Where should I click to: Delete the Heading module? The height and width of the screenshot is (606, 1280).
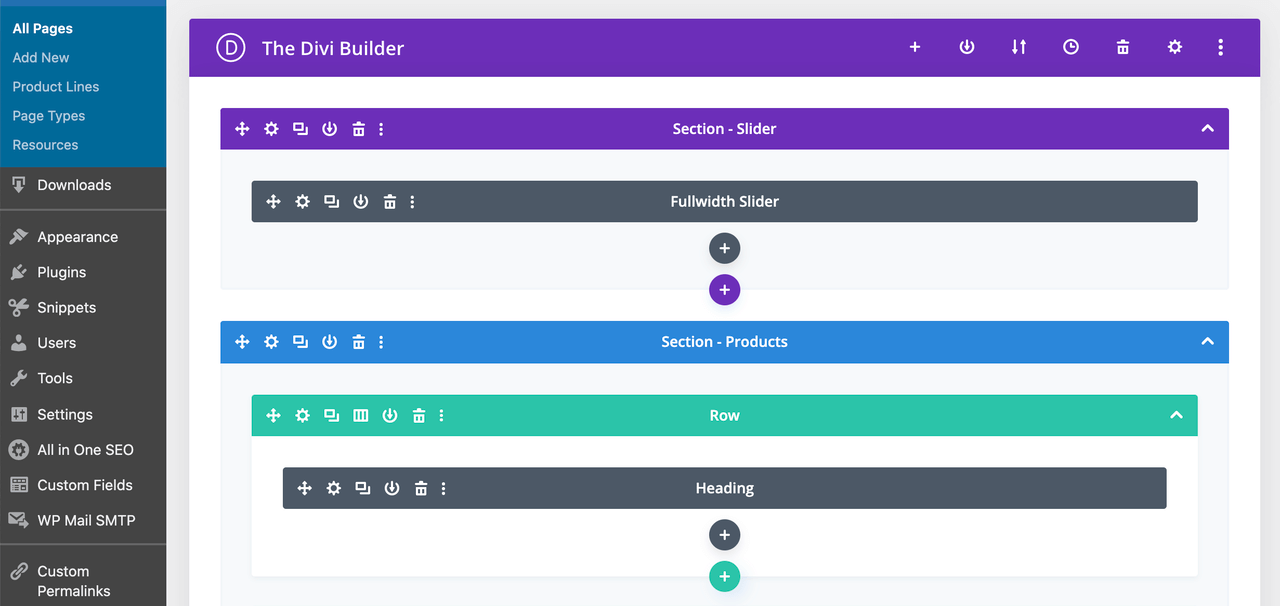pyautogui.click(x=421, y=489)
